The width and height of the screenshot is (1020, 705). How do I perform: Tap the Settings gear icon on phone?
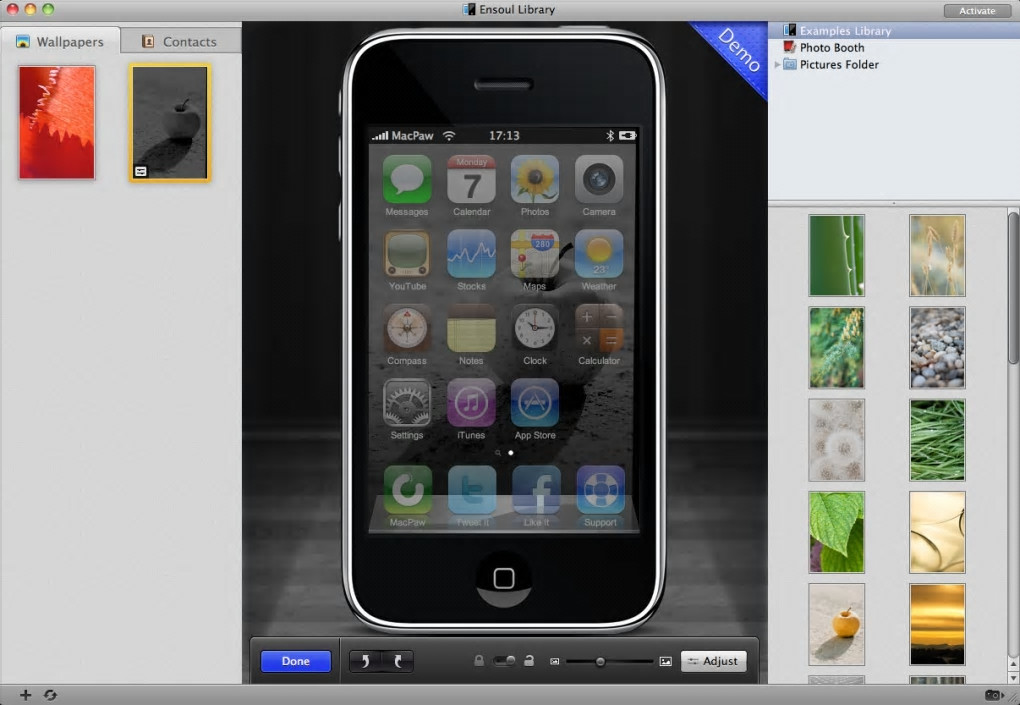coord(407,403)
